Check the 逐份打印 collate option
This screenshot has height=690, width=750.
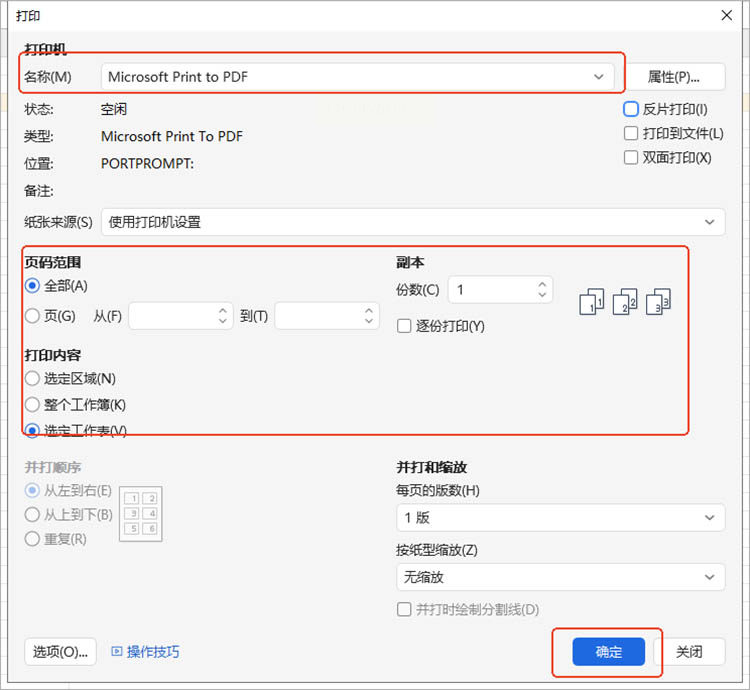[x=404, y=326]
